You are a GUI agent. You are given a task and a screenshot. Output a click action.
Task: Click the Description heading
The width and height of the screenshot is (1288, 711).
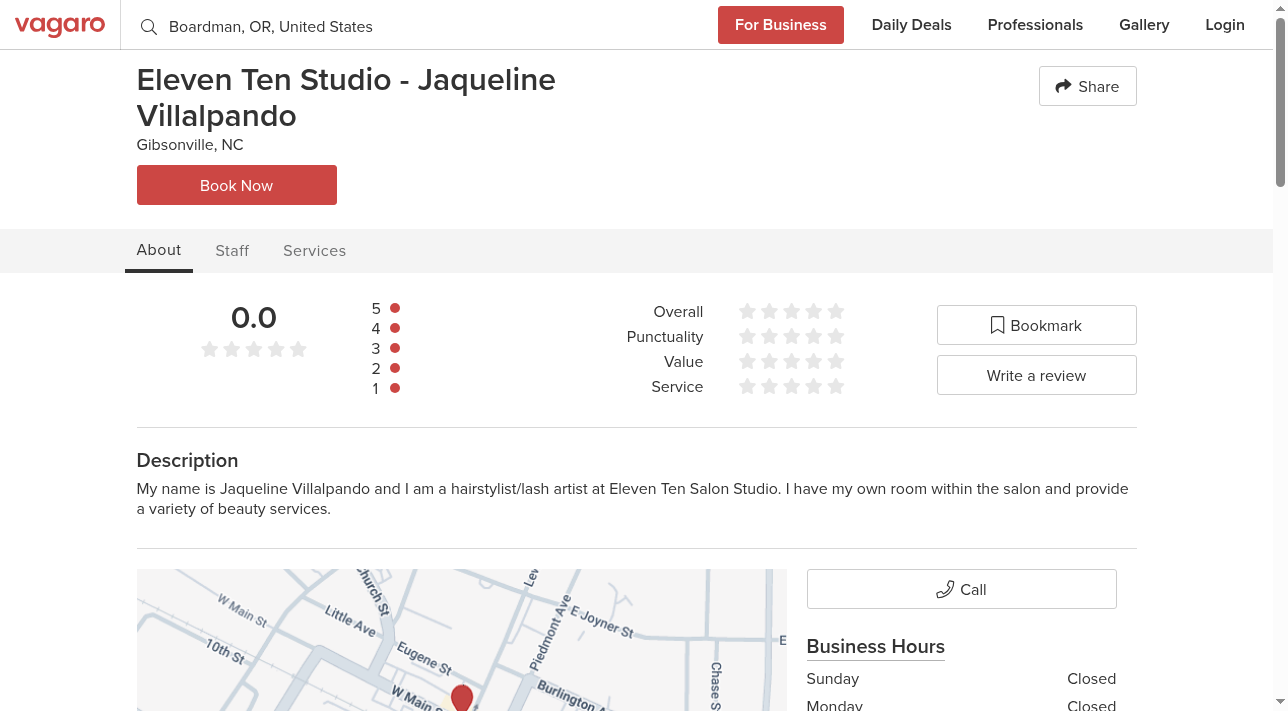pyautogui.click(x=188, y=461)
